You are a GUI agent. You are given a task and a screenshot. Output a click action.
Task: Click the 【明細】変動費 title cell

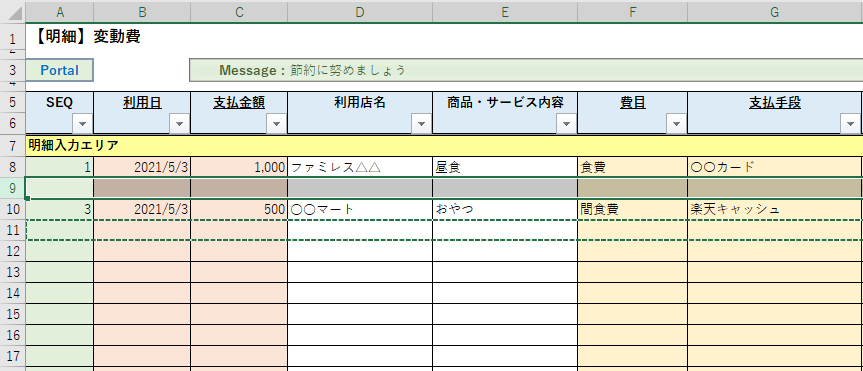coord(87,37)
